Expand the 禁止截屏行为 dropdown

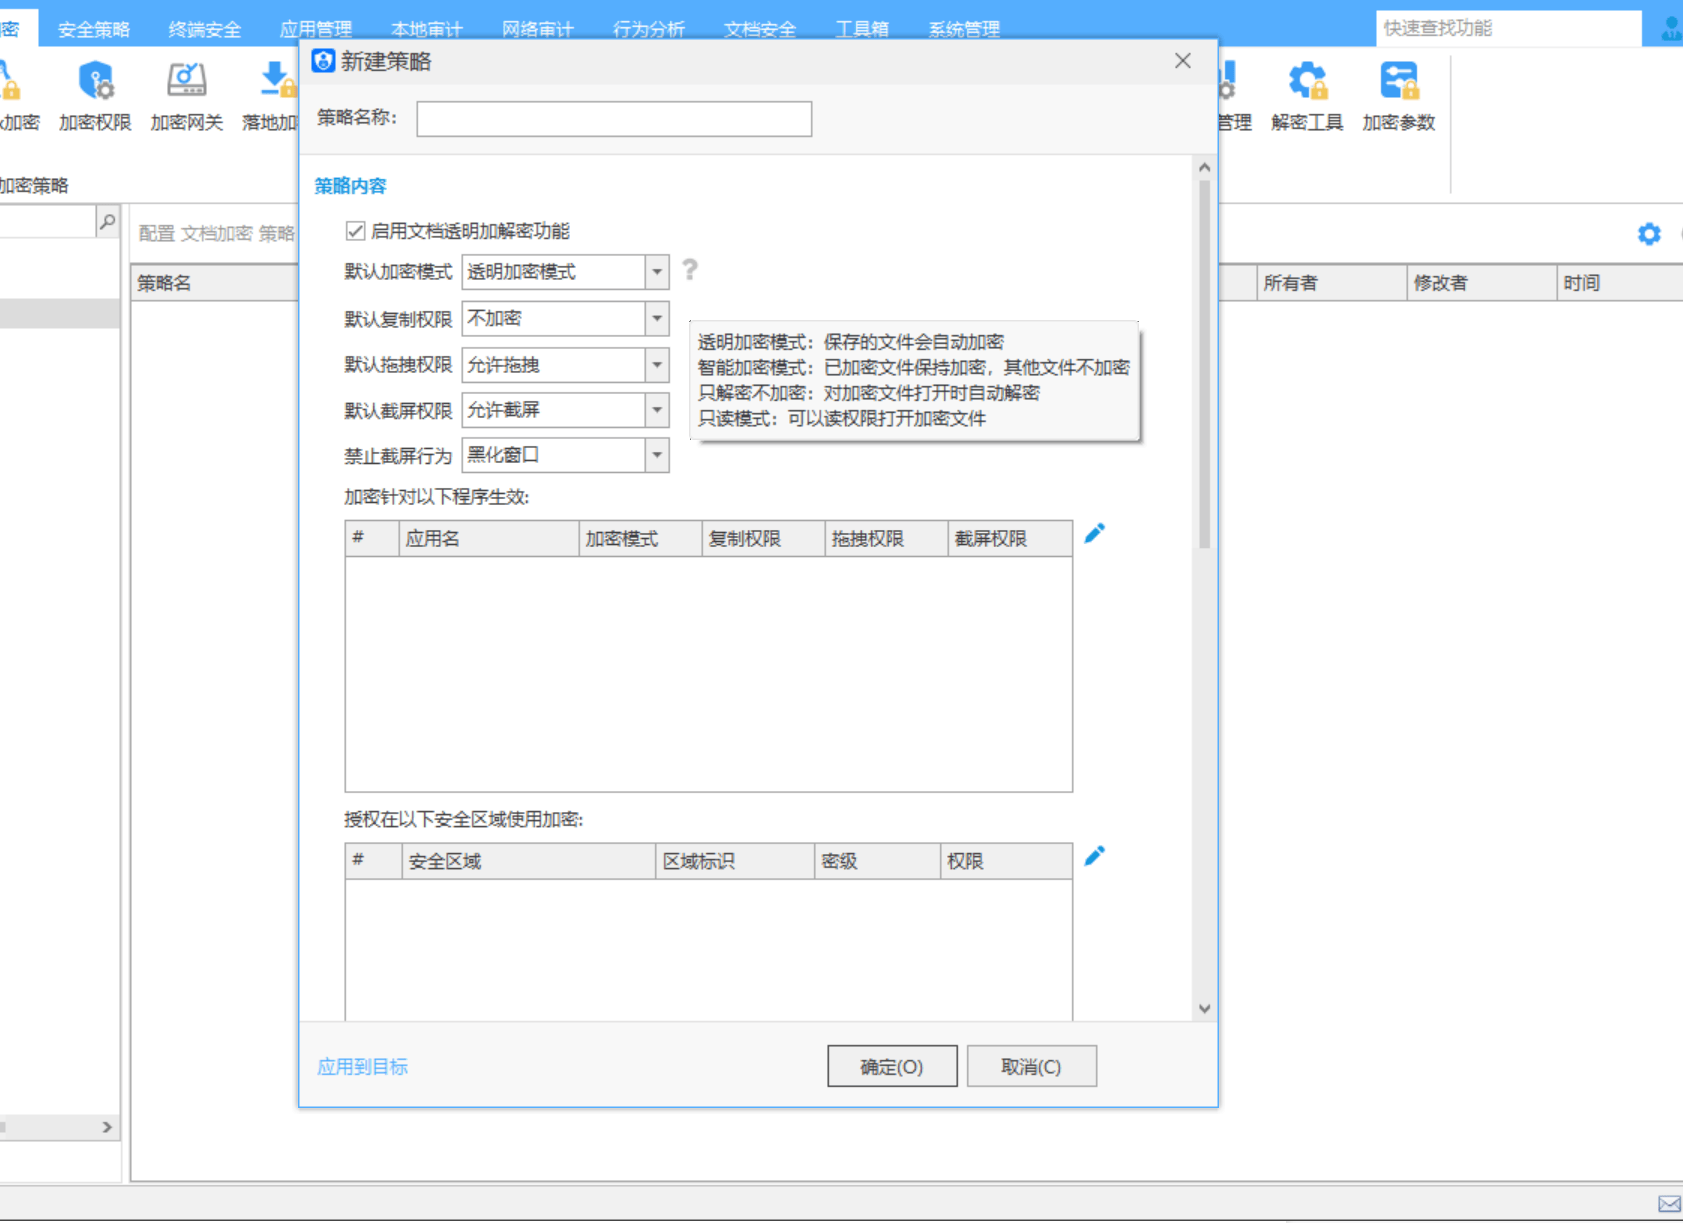pyautogui.click(x=657, y=456)
